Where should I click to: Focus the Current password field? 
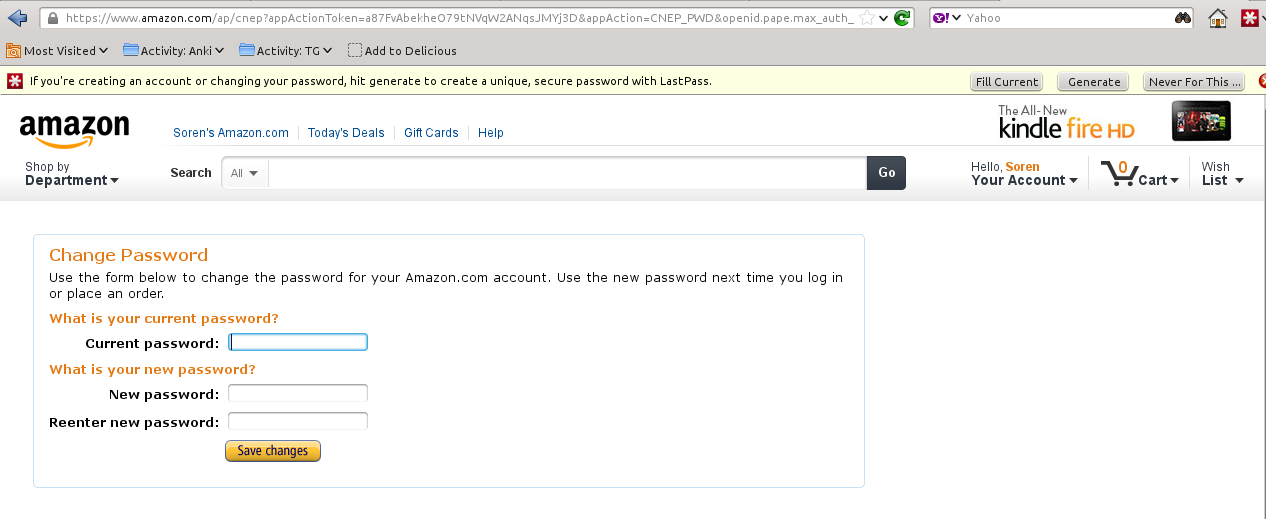click(x=298, y=342)
